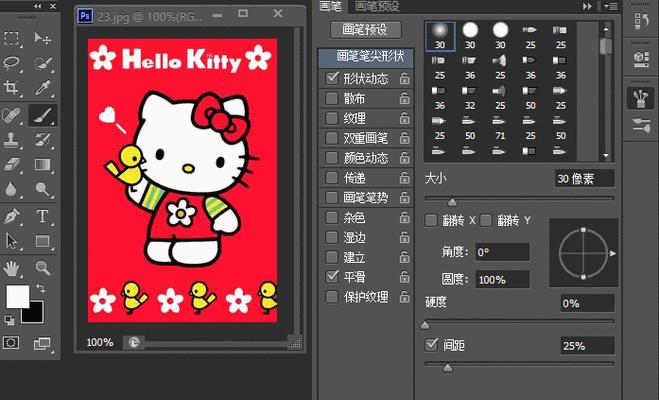This screenshot has width=659, height=400.
Task: Select the Crop tool
Action: (11, 87)
